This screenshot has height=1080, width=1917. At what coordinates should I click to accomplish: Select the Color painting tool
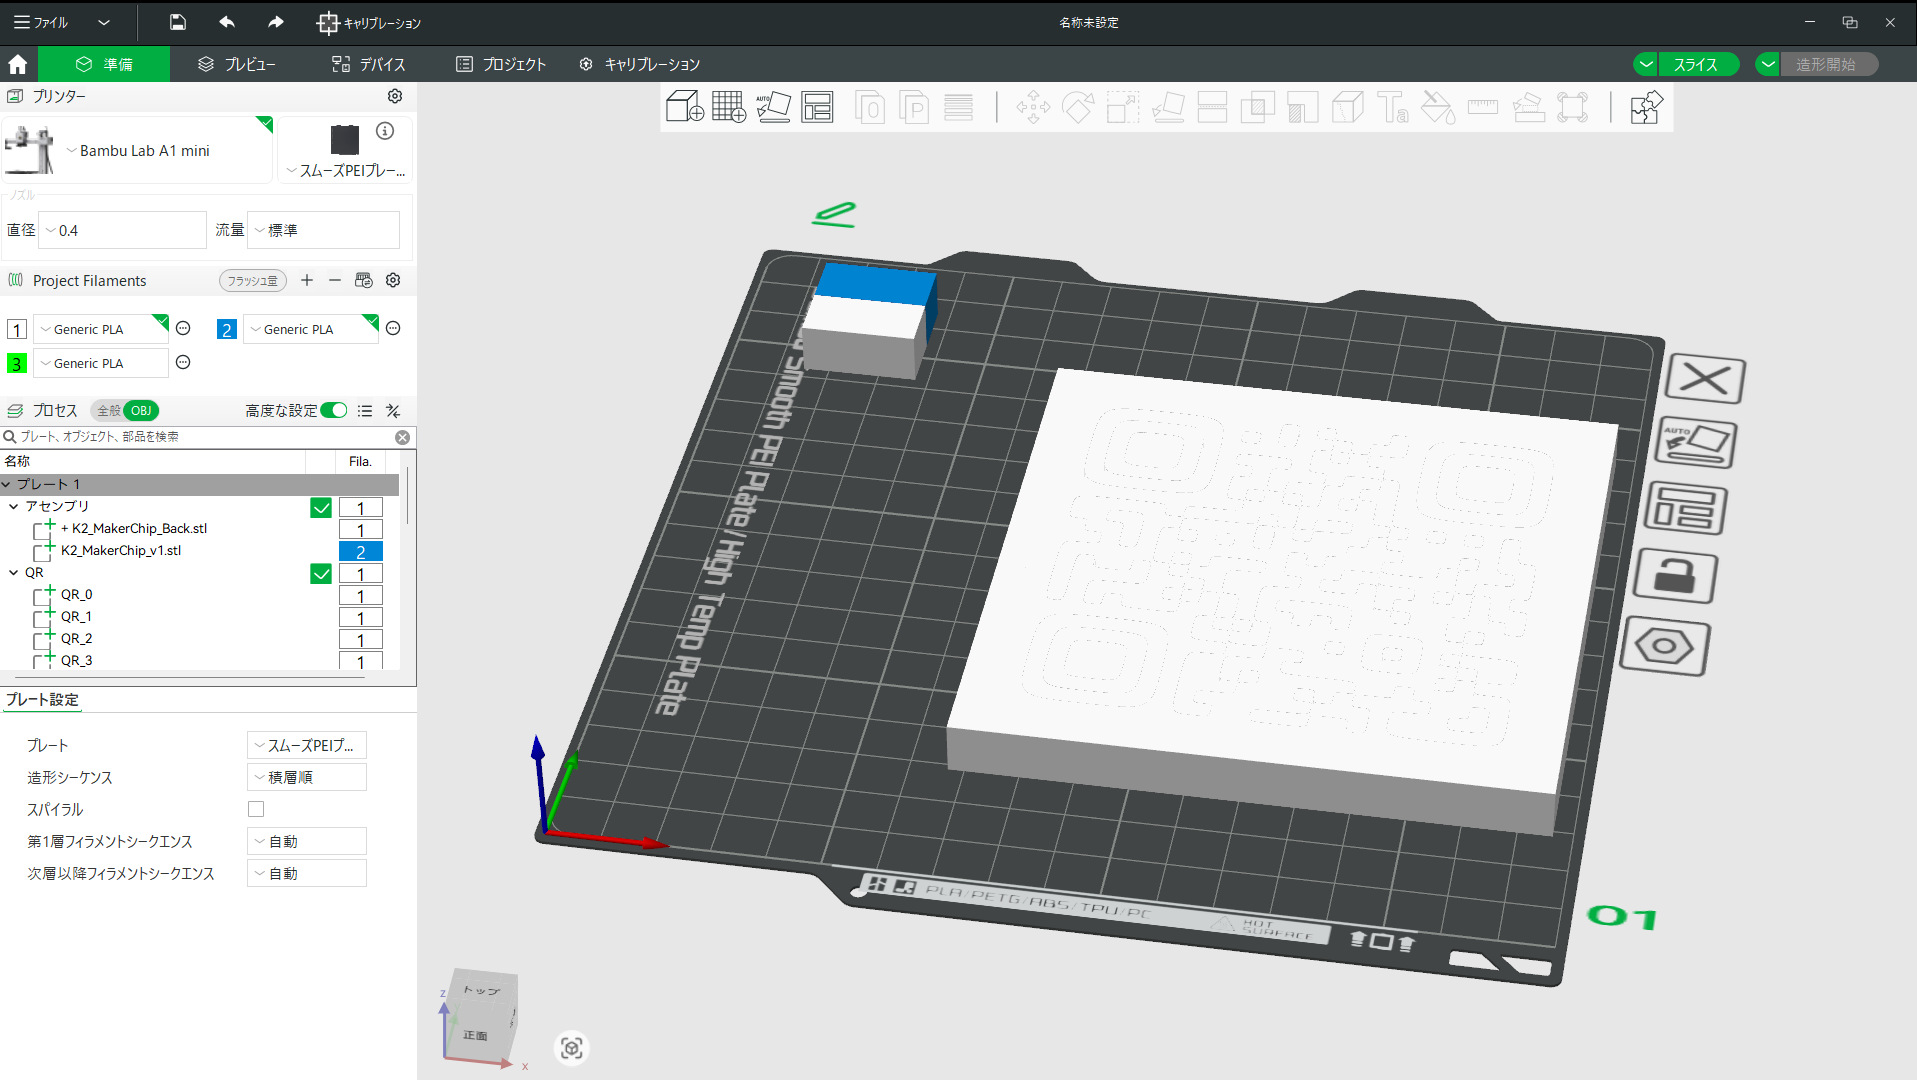coord(1438,107)
